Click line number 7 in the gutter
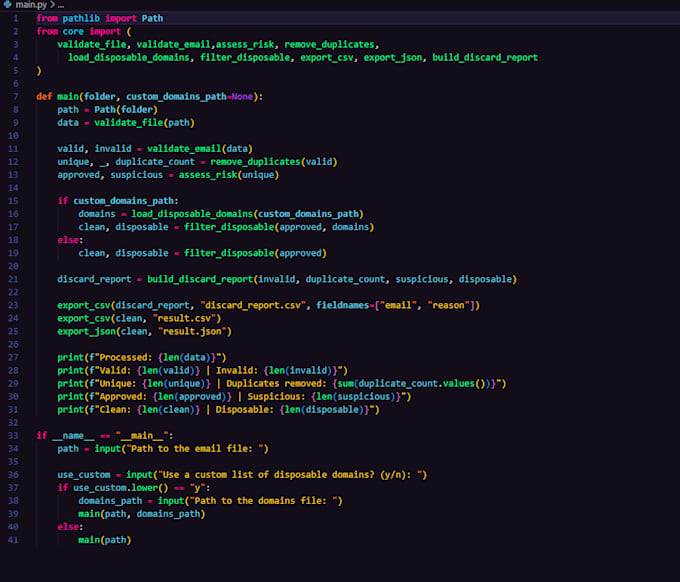 16,97
